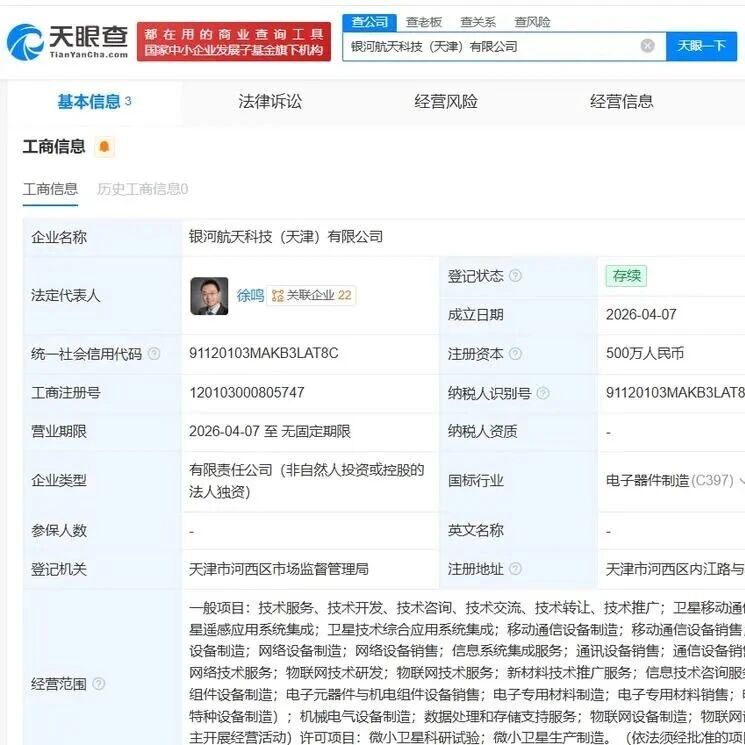Click help icon next to 注册地址

click(x=515, y=569)
